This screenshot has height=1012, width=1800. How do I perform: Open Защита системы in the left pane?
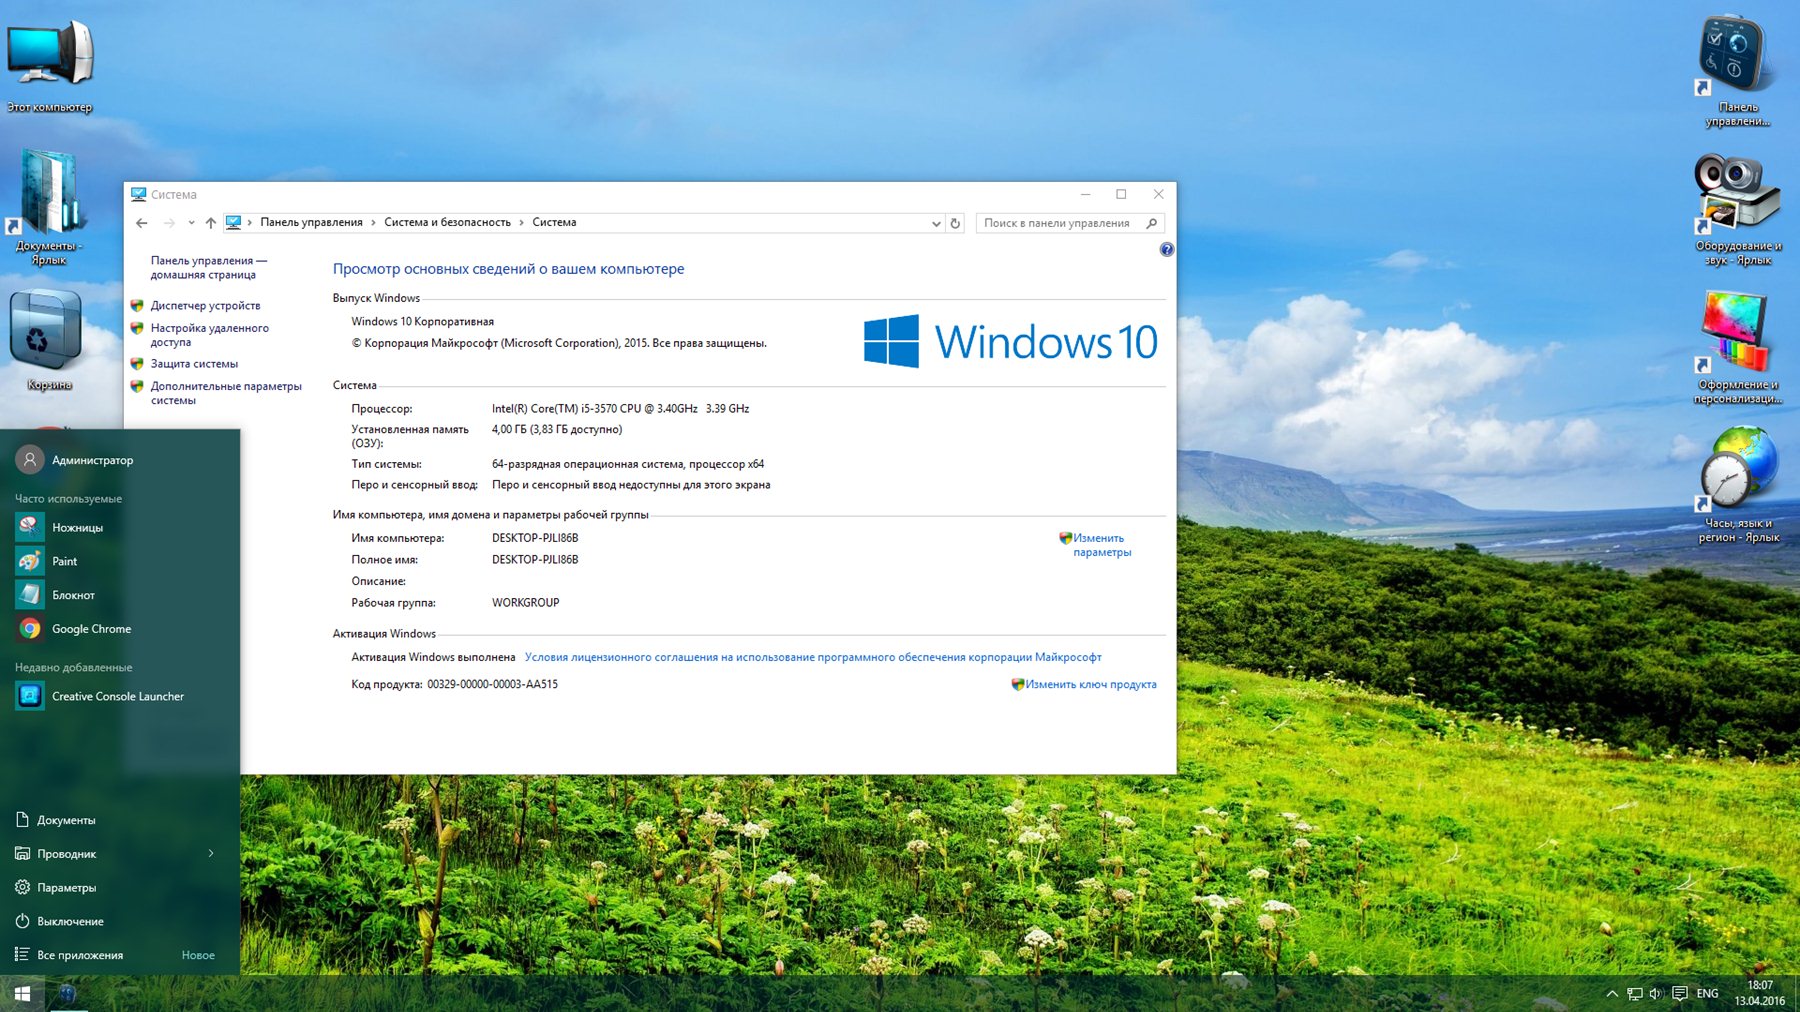(x=194, y=364)
